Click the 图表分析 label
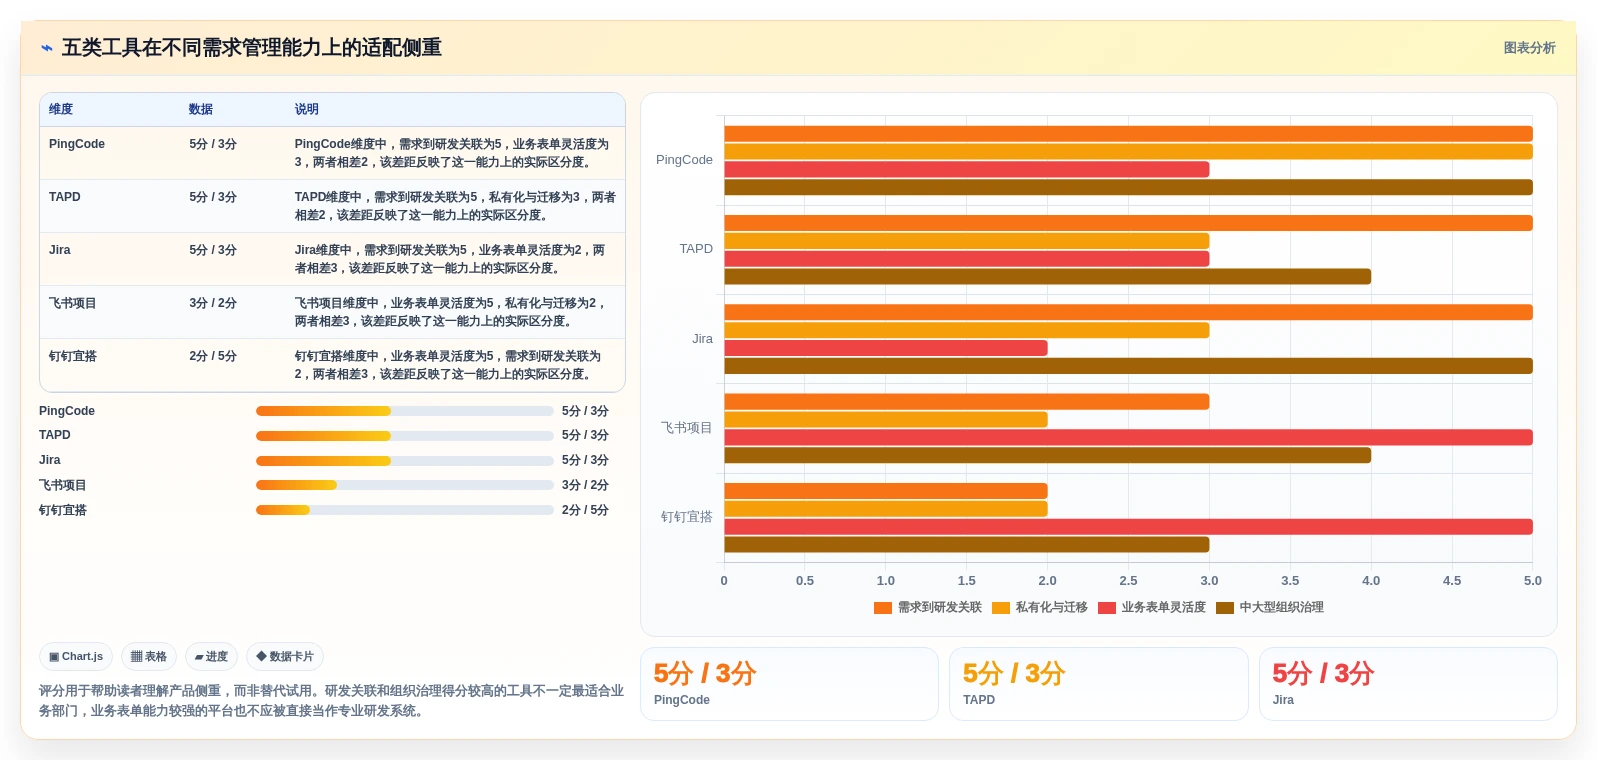The image size is (1597, 760). 1529,48
